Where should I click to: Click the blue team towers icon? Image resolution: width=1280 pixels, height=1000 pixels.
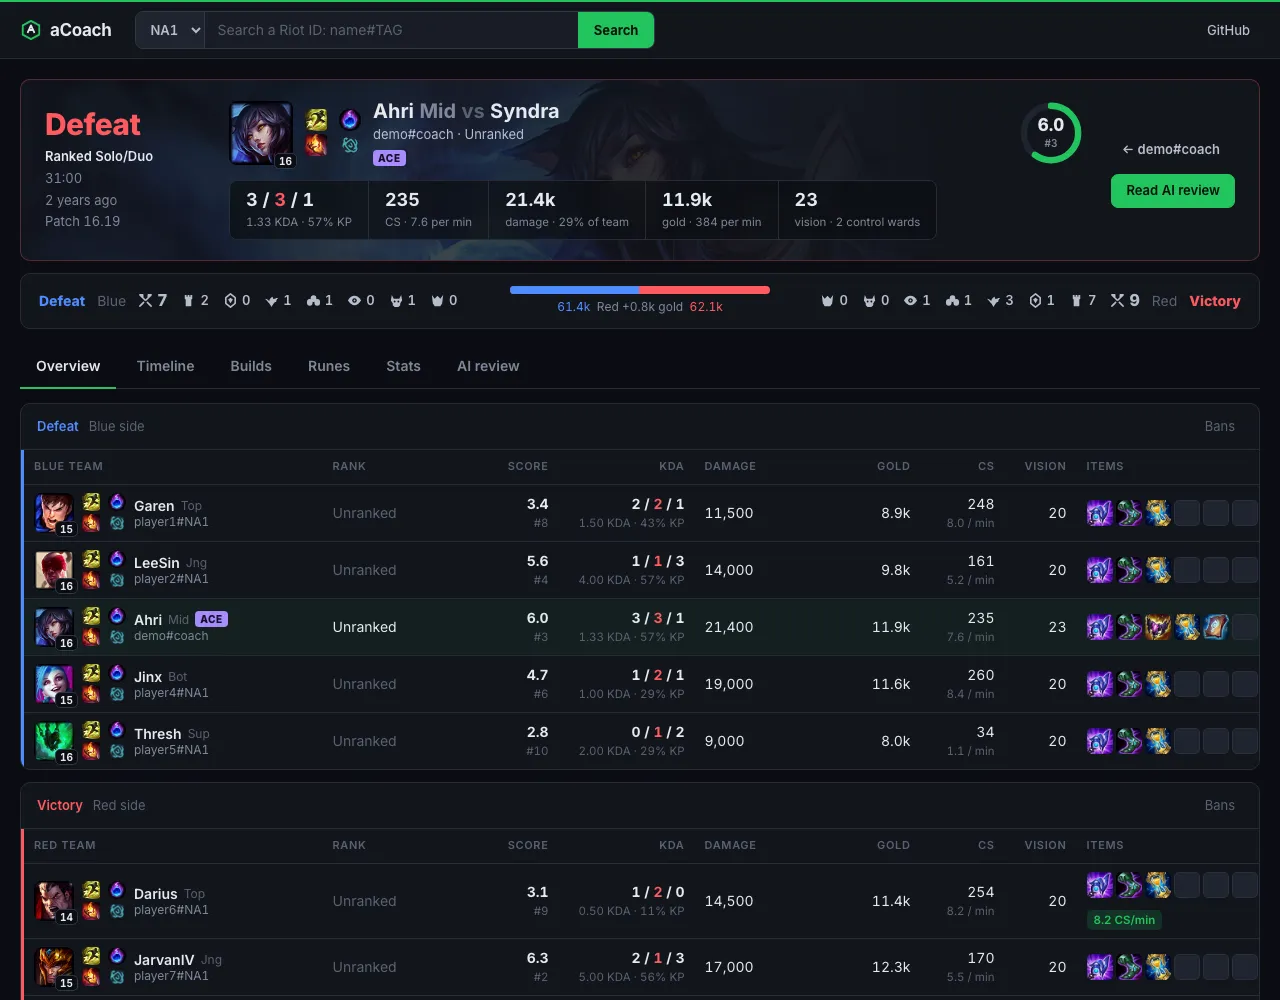(x=187, y=301)
